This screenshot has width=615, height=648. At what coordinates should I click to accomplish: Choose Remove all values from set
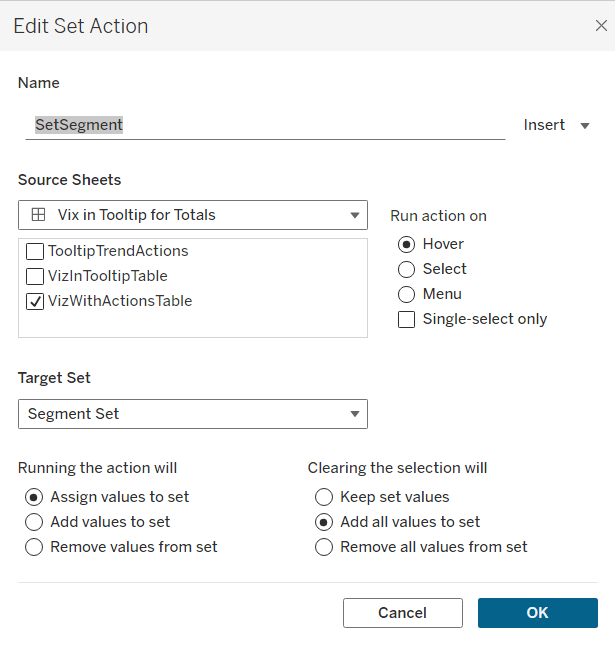click(x=324, y=547)
